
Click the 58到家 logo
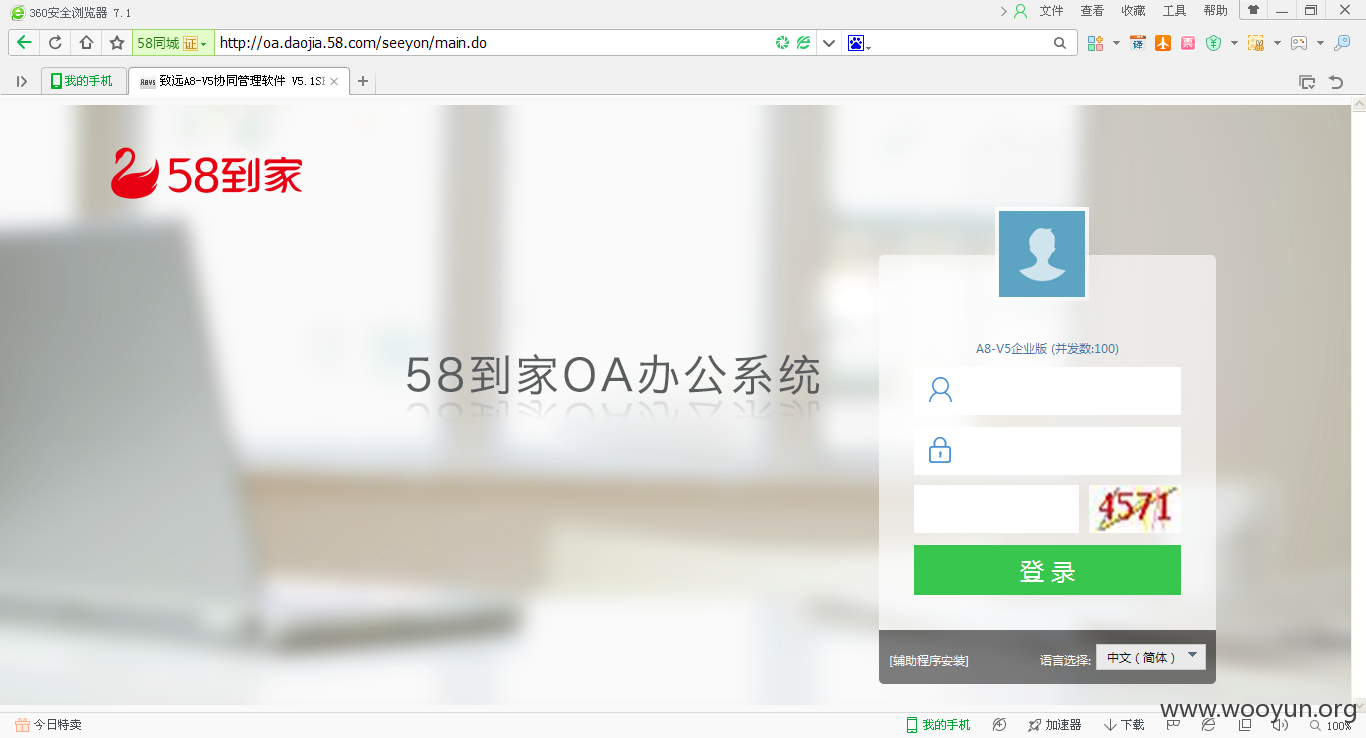tap(207, 173)
